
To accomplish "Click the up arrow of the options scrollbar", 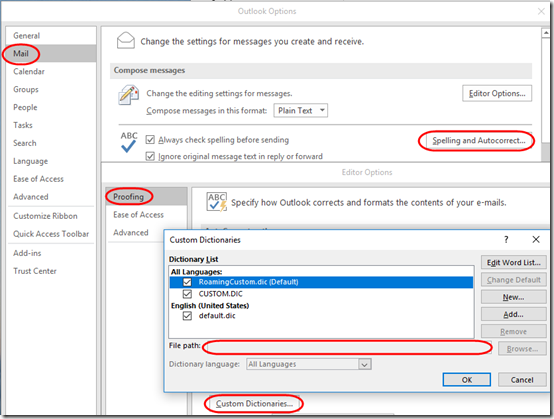I will tap(545, 33).
